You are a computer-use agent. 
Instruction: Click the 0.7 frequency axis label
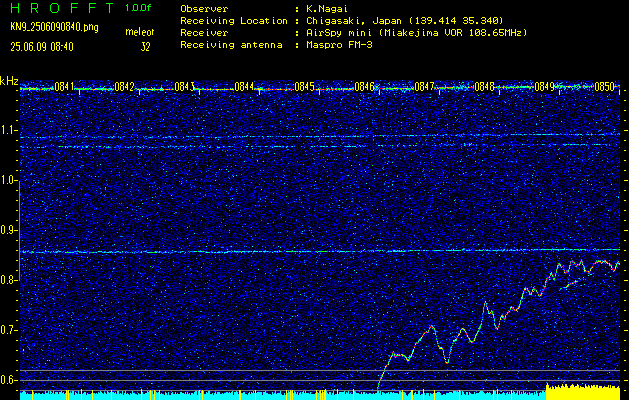coord(9,330)
